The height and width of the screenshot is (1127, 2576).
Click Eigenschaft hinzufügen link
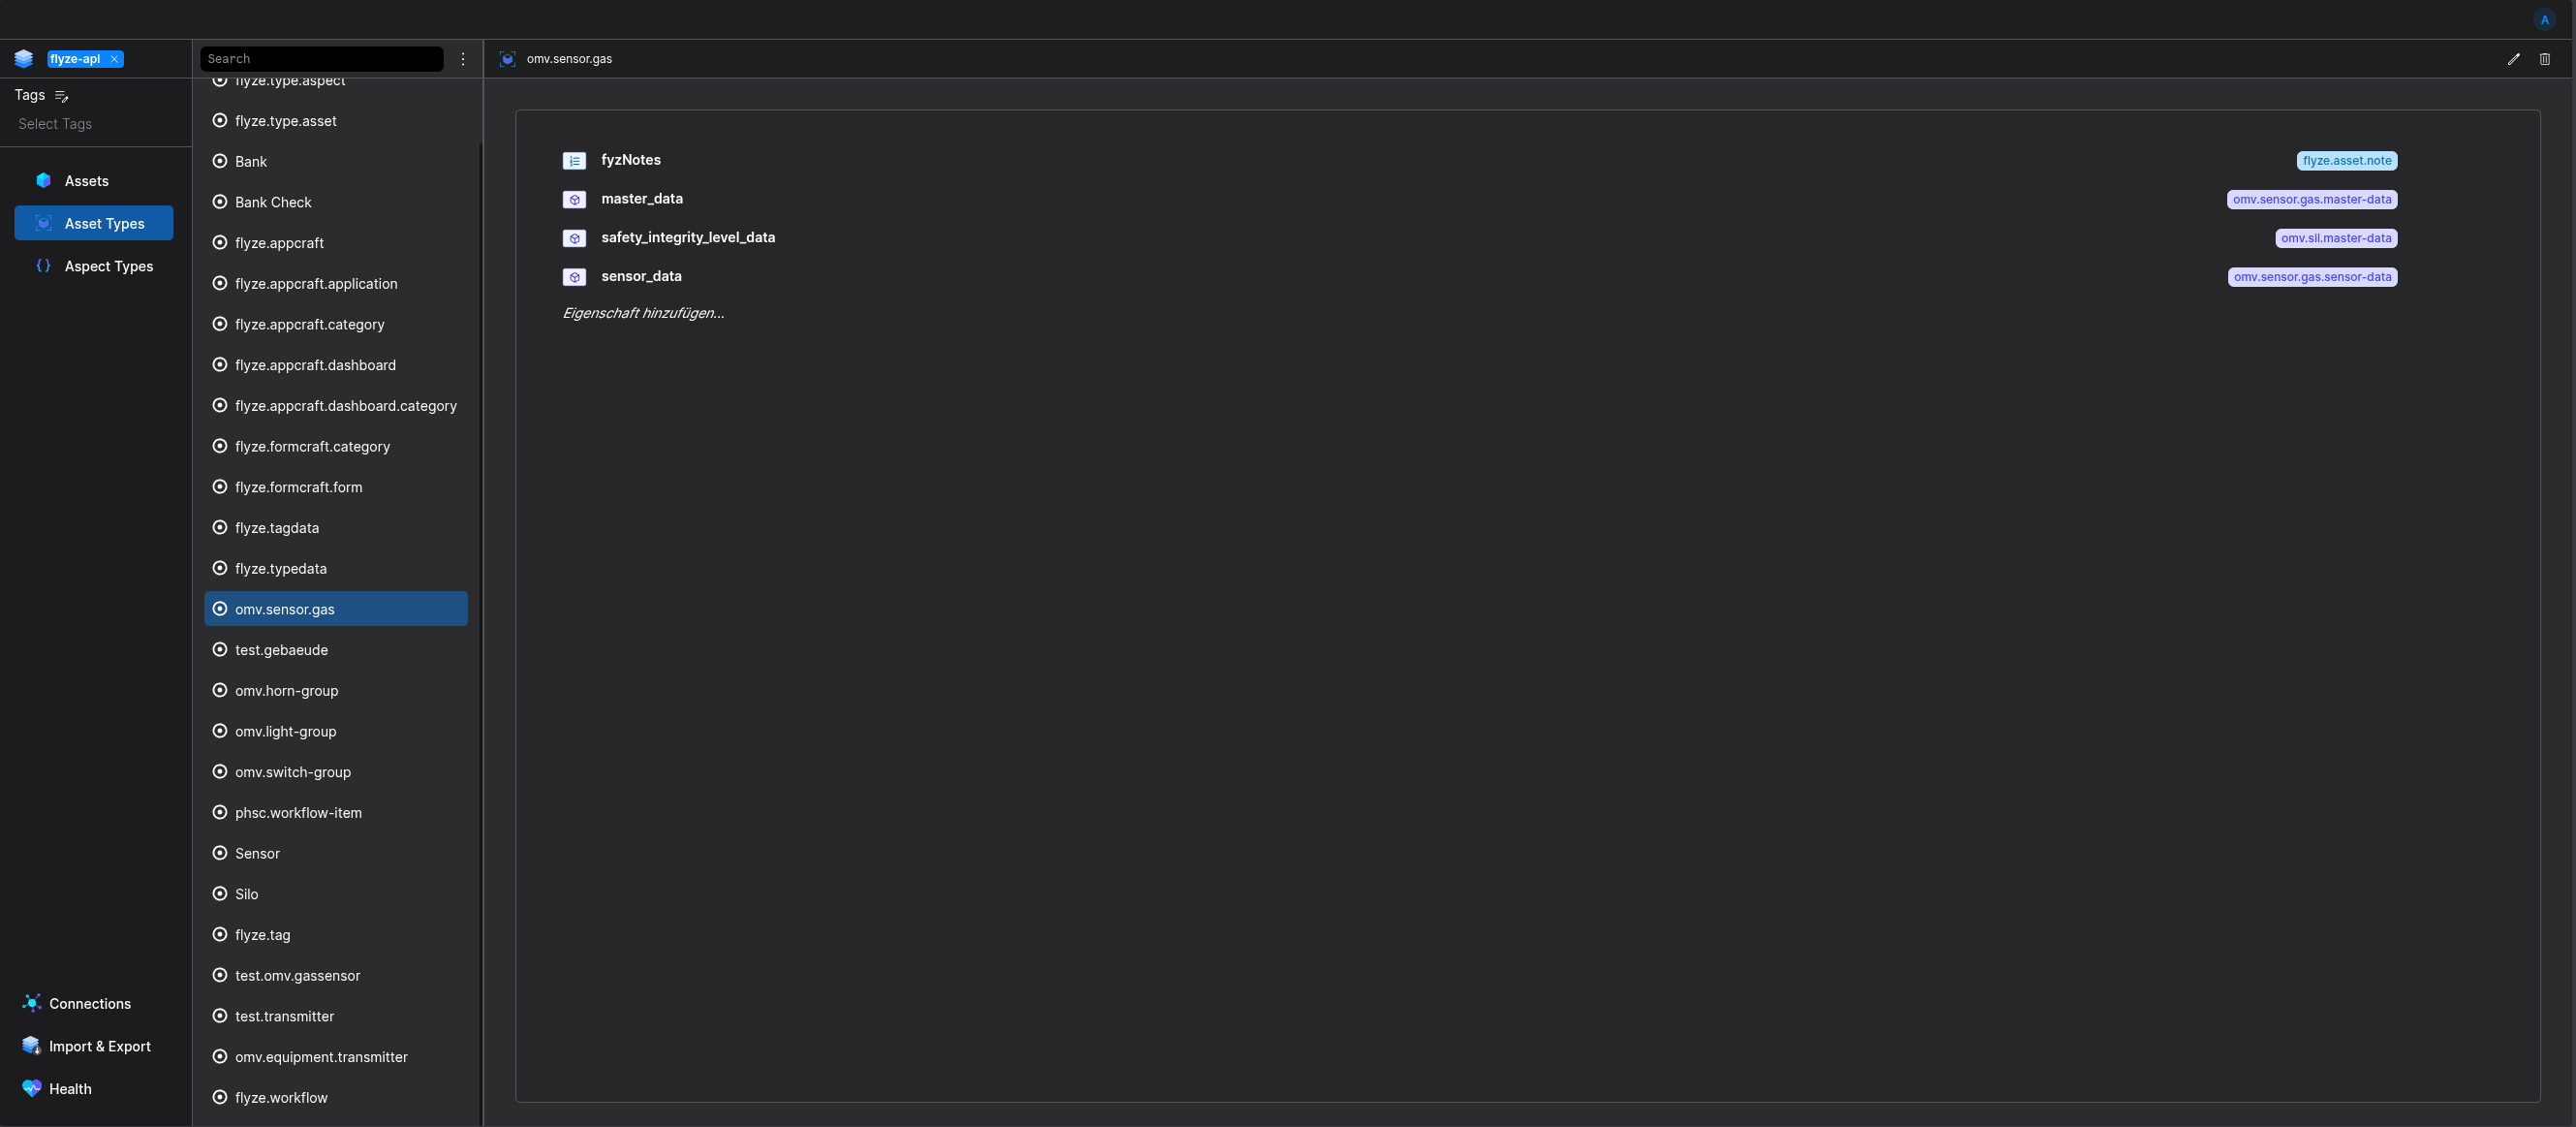[x=643, y=313]
